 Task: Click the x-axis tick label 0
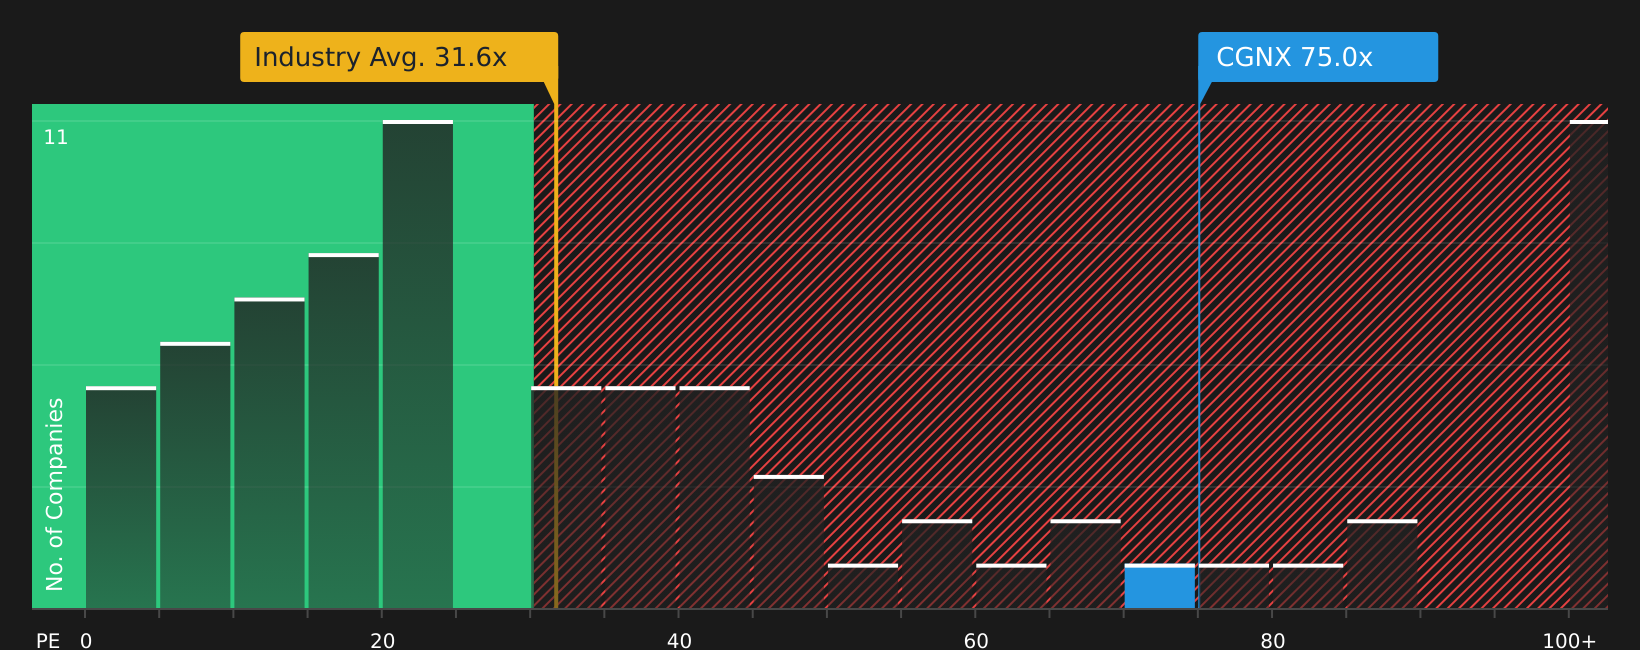(x=86, y=641)
